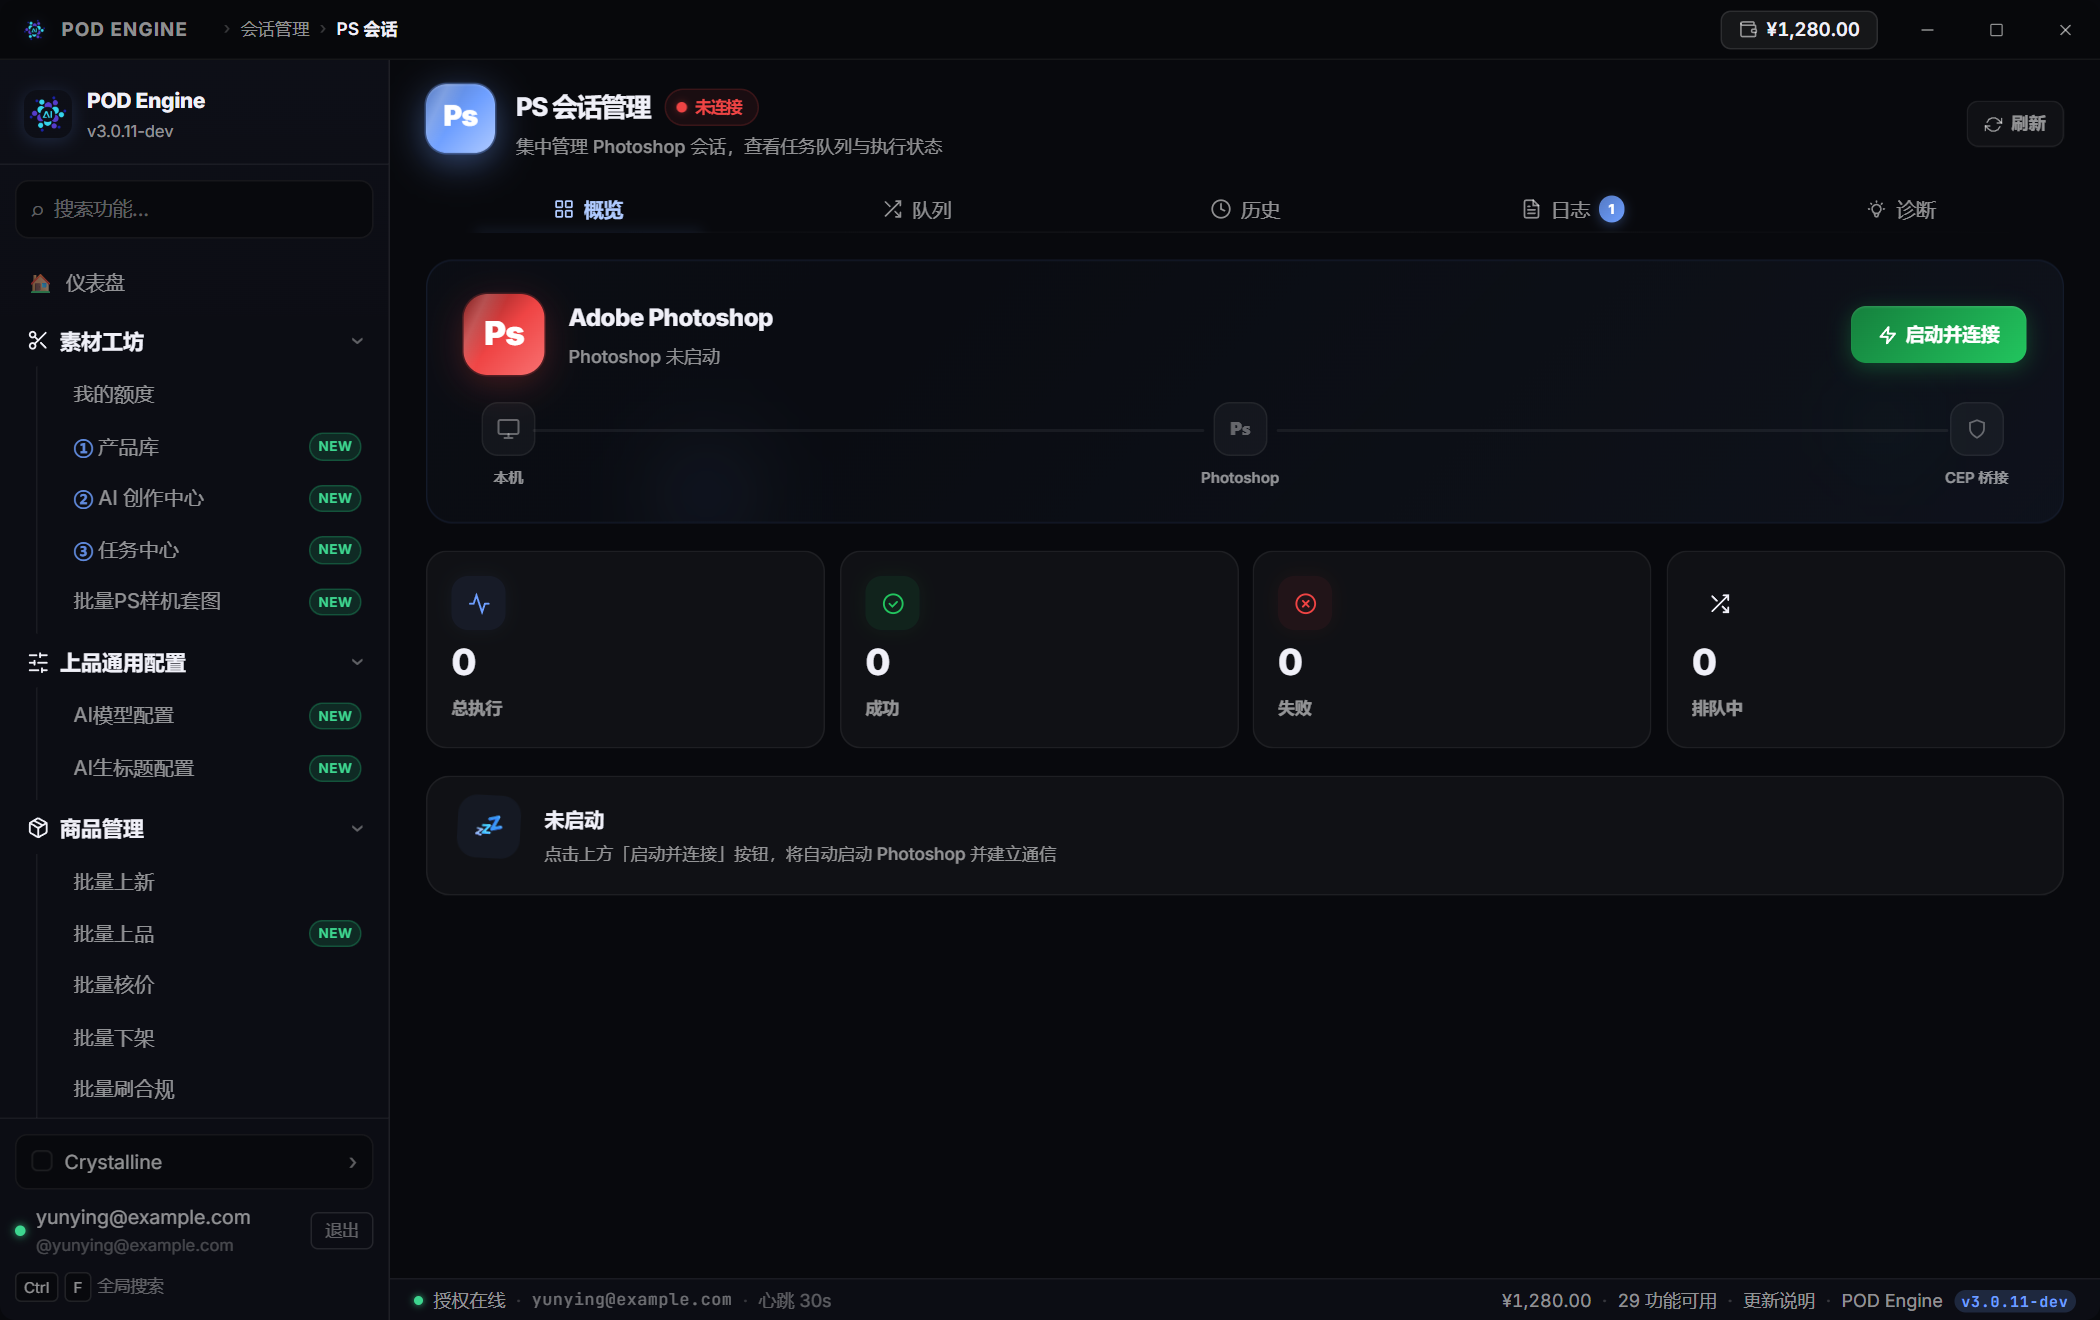The width and height of the screenshot is (2100, 1320).
Task: Click the scissors icon beside 素材工坊
Action: coord(38,341)
